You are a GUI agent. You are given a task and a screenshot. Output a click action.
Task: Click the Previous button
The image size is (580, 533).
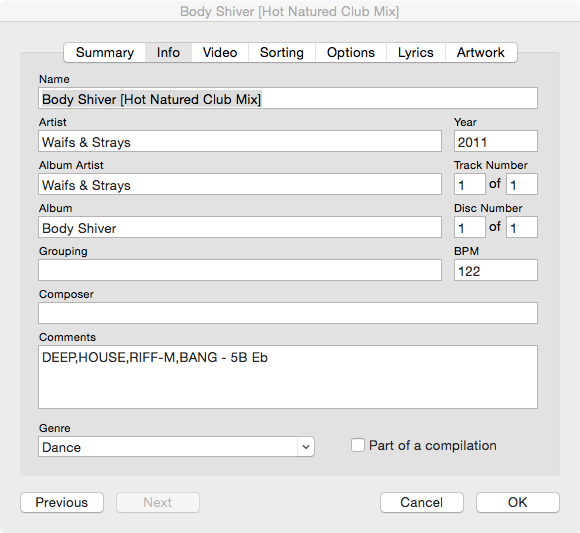62,502
